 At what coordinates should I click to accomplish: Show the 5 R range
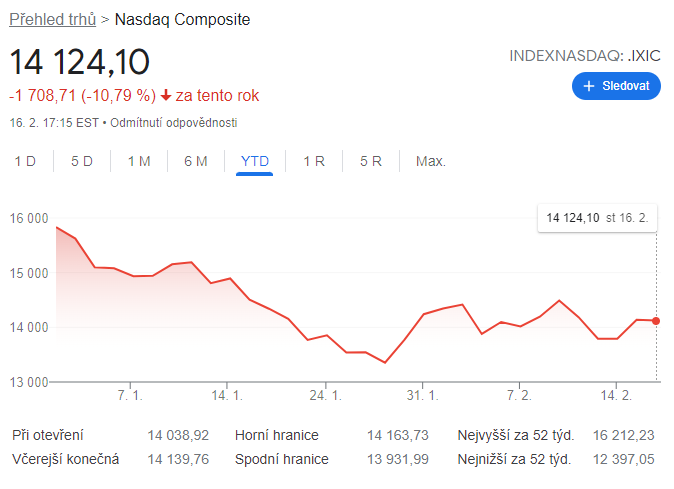click(371, 161)
